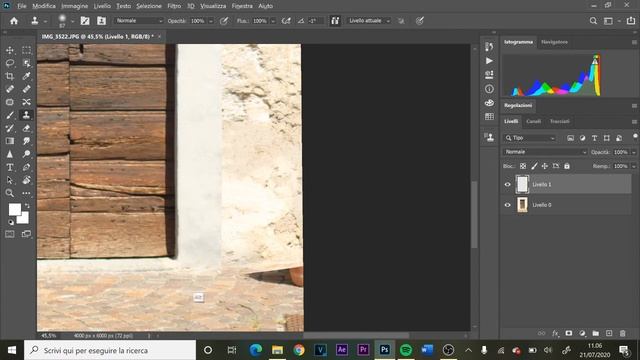Image resolution: width=640 pixels, height=360 pixels.
Task: Select the Type tool
Action: pos(10,167)
